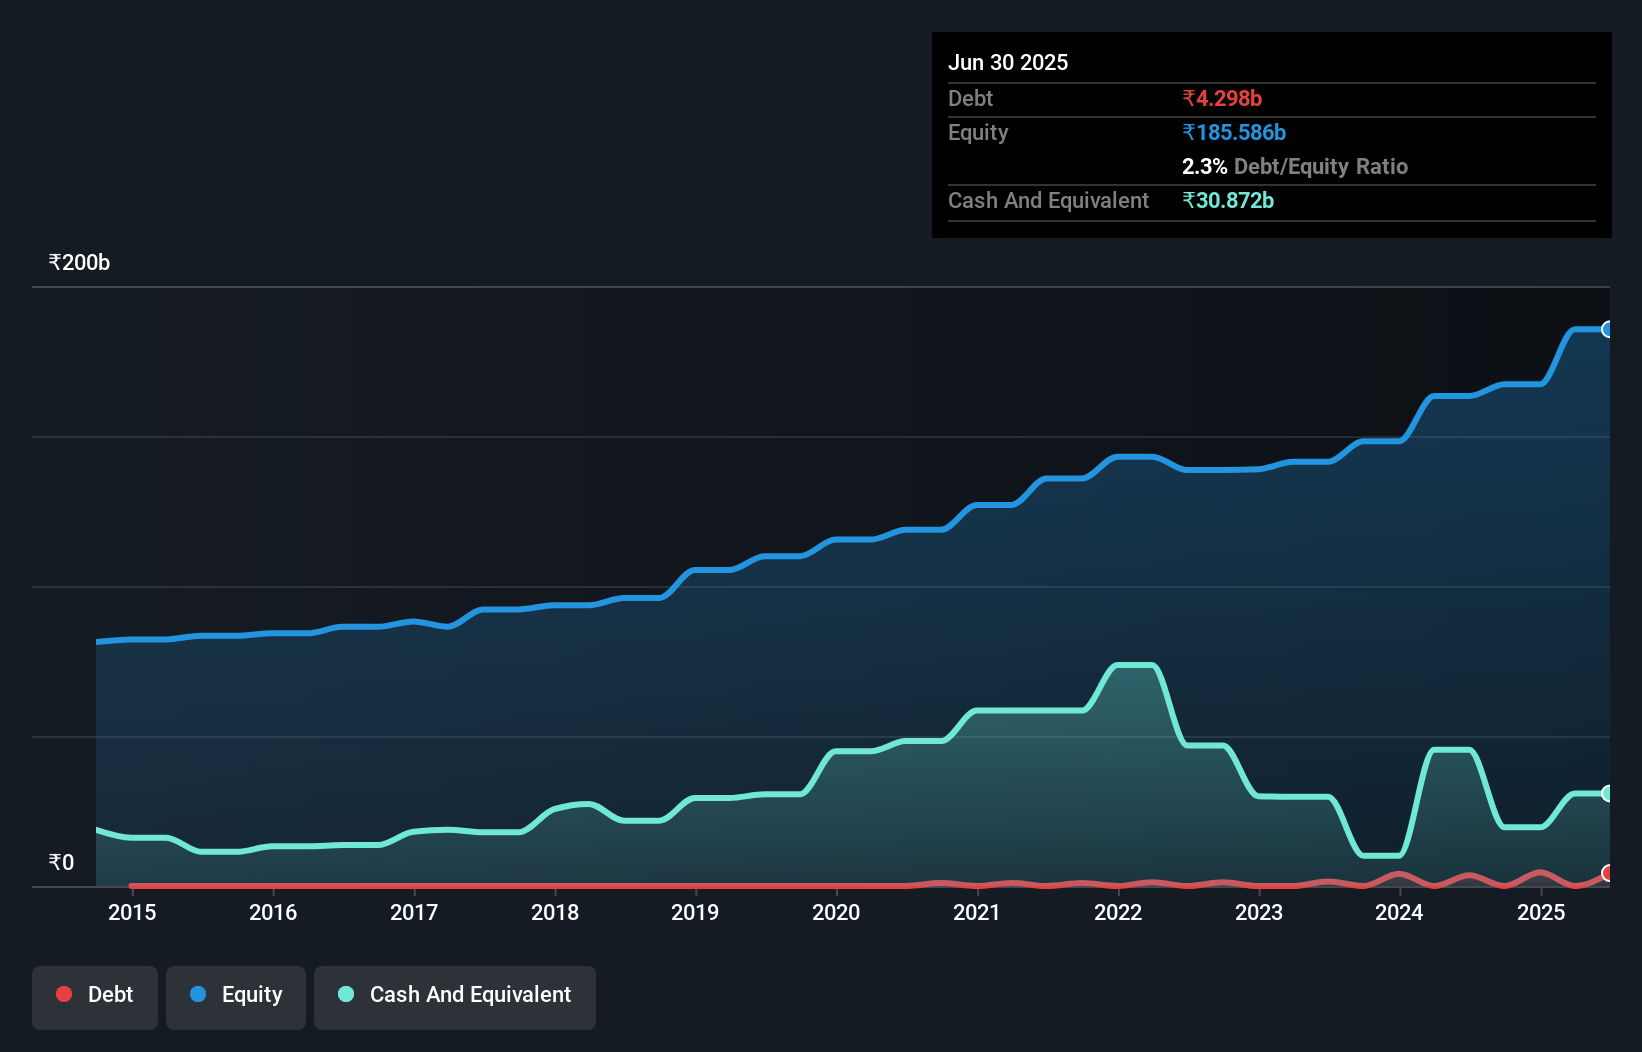This screenshot has height=1052, width=1642.
Task: Select the 2024 label on the x-axis
Action: point(1399,912)
